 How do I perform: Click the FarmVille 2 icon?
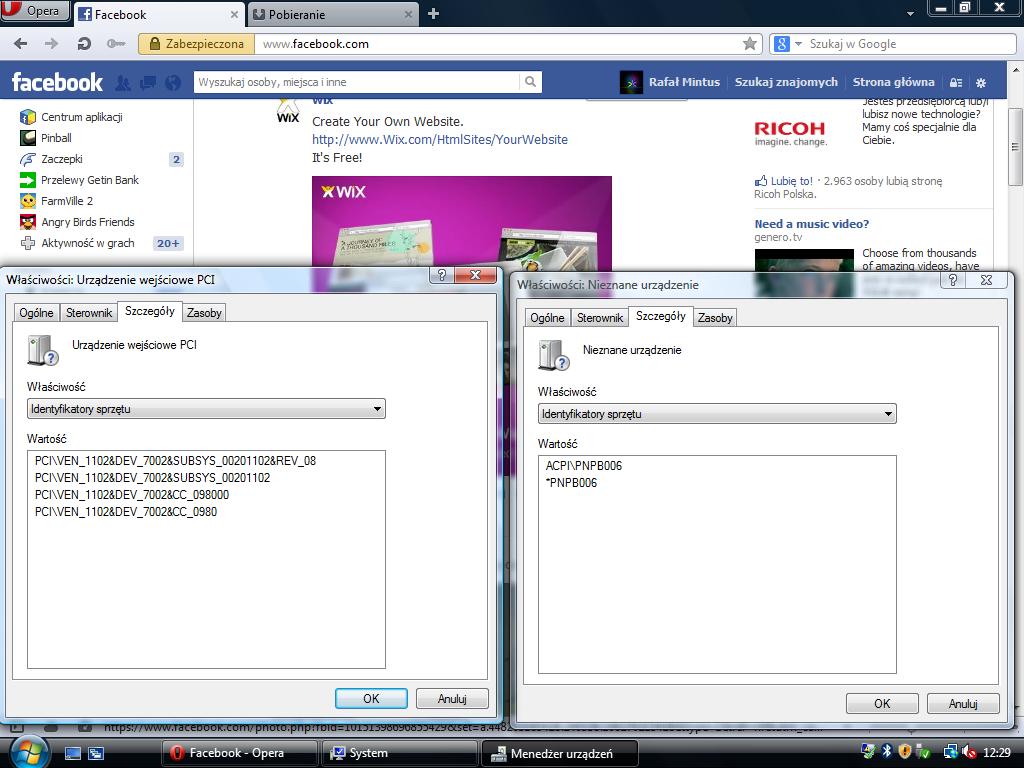pyautogui.click(x=28, y=200)
